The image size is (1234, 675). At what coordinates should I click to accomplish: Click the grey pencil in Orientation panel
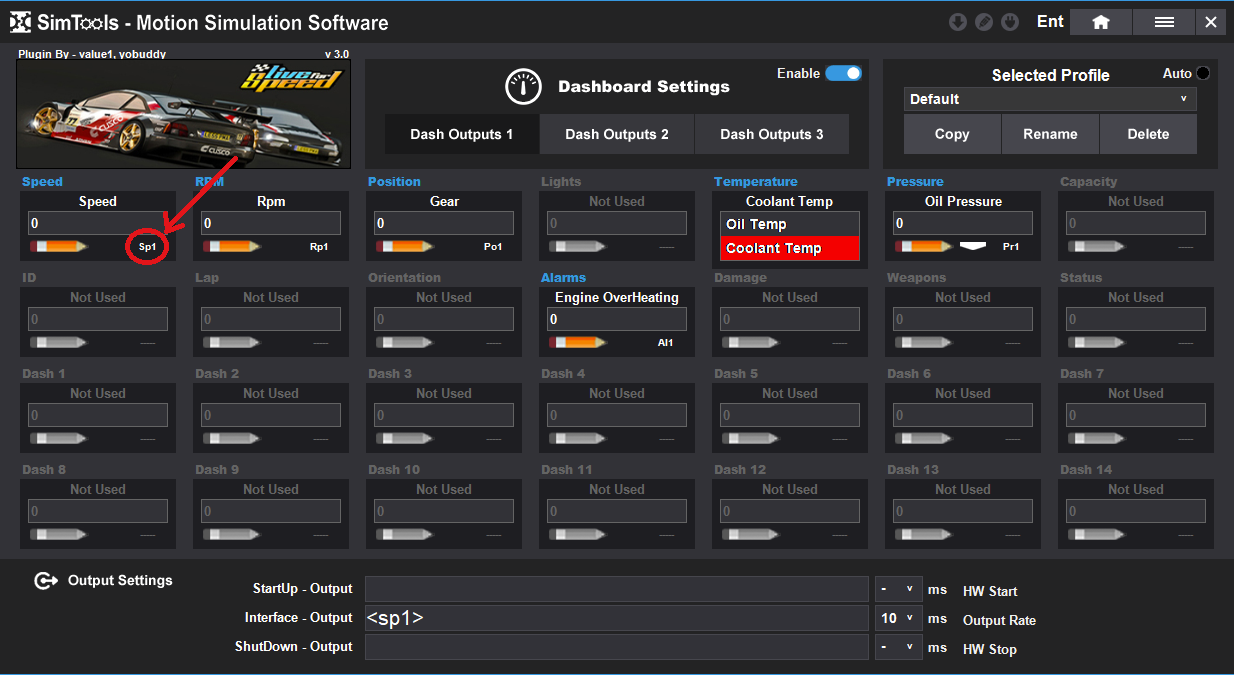point(405,342)
